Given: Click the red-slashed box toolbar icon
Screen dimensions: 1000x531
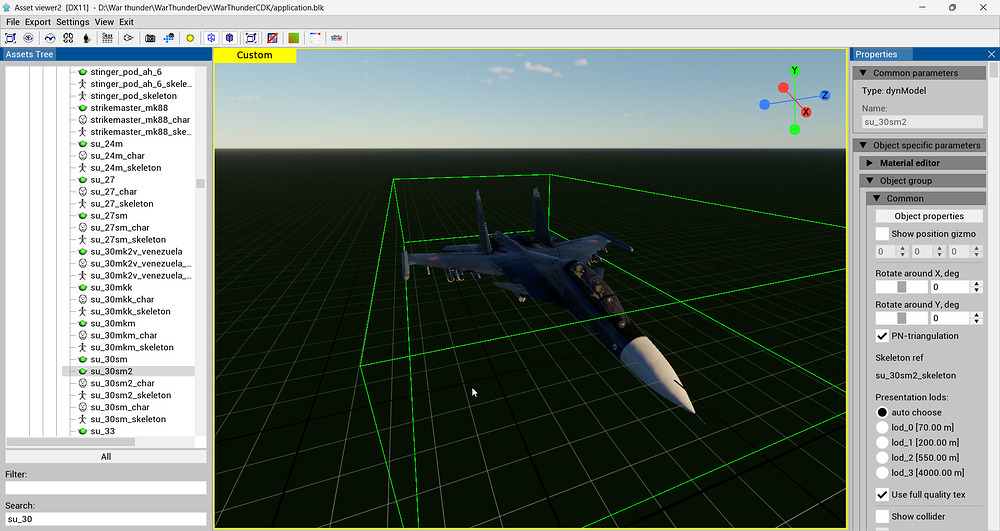Looking at the screenshot, I should [x=272, y=37].
